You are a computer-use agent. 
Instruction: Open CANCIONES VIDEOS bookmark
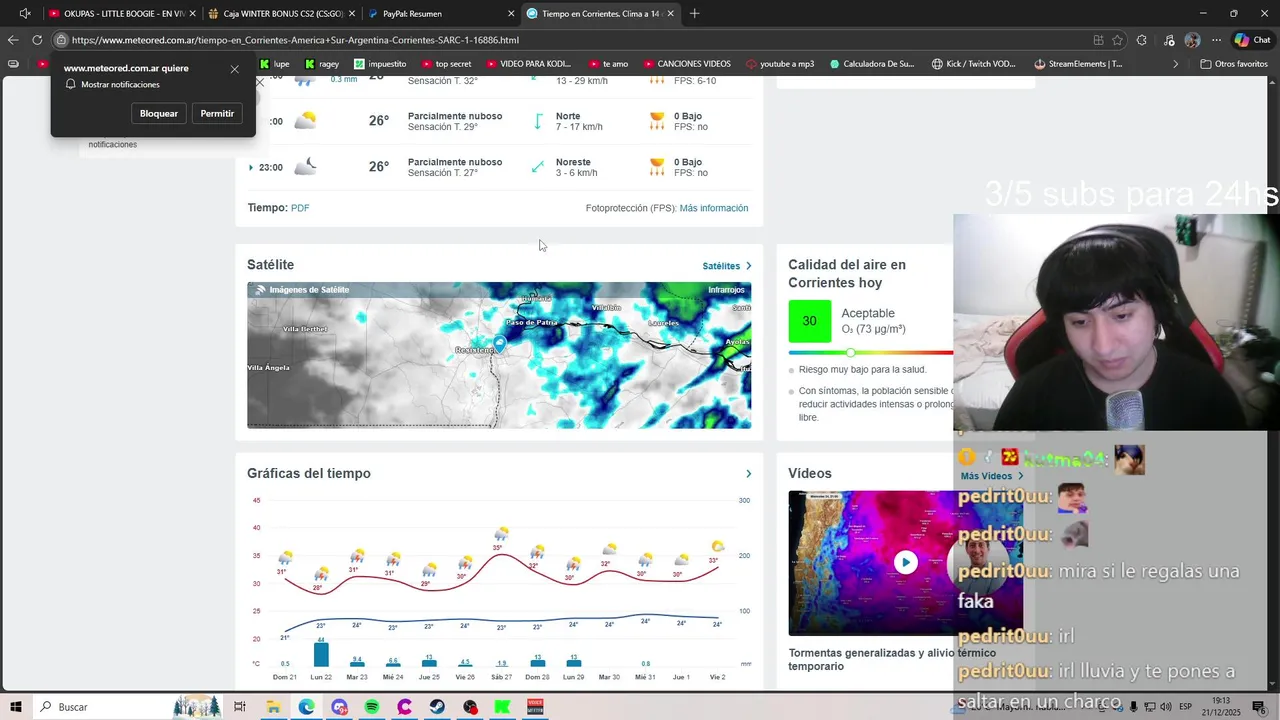687,64
